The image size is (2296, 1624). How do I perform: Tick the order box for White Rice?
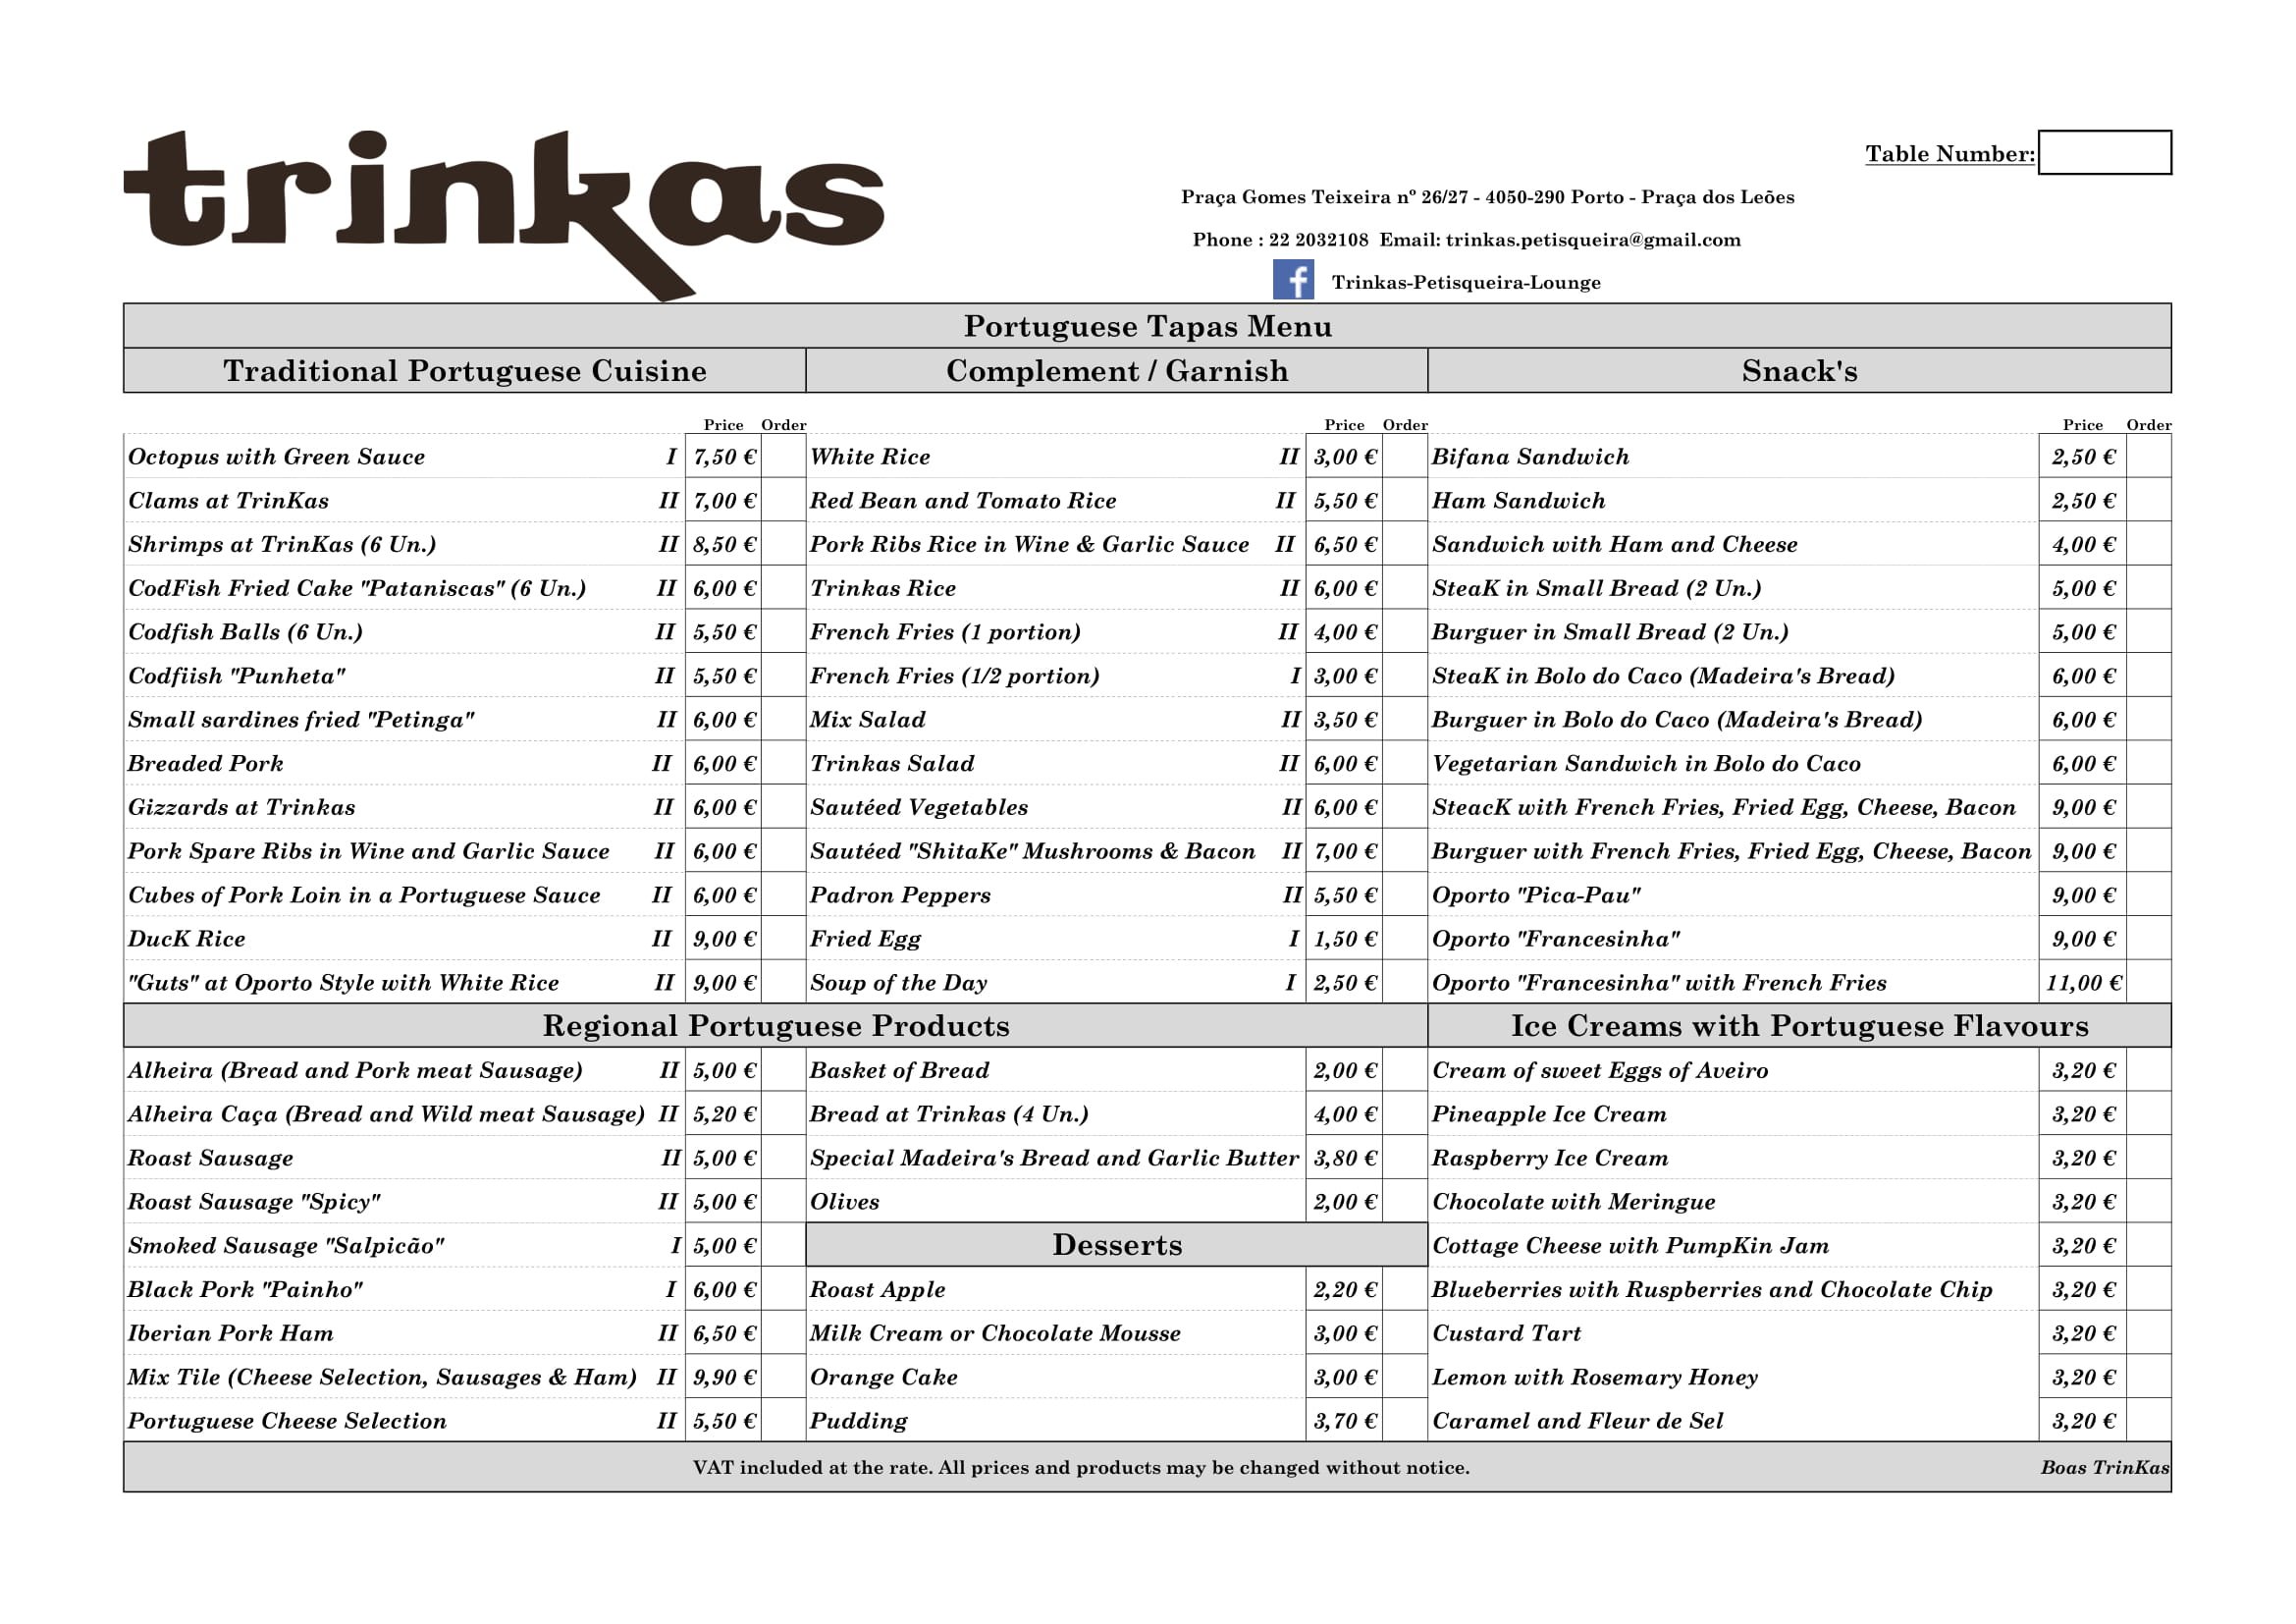[x=1404, y=457]
